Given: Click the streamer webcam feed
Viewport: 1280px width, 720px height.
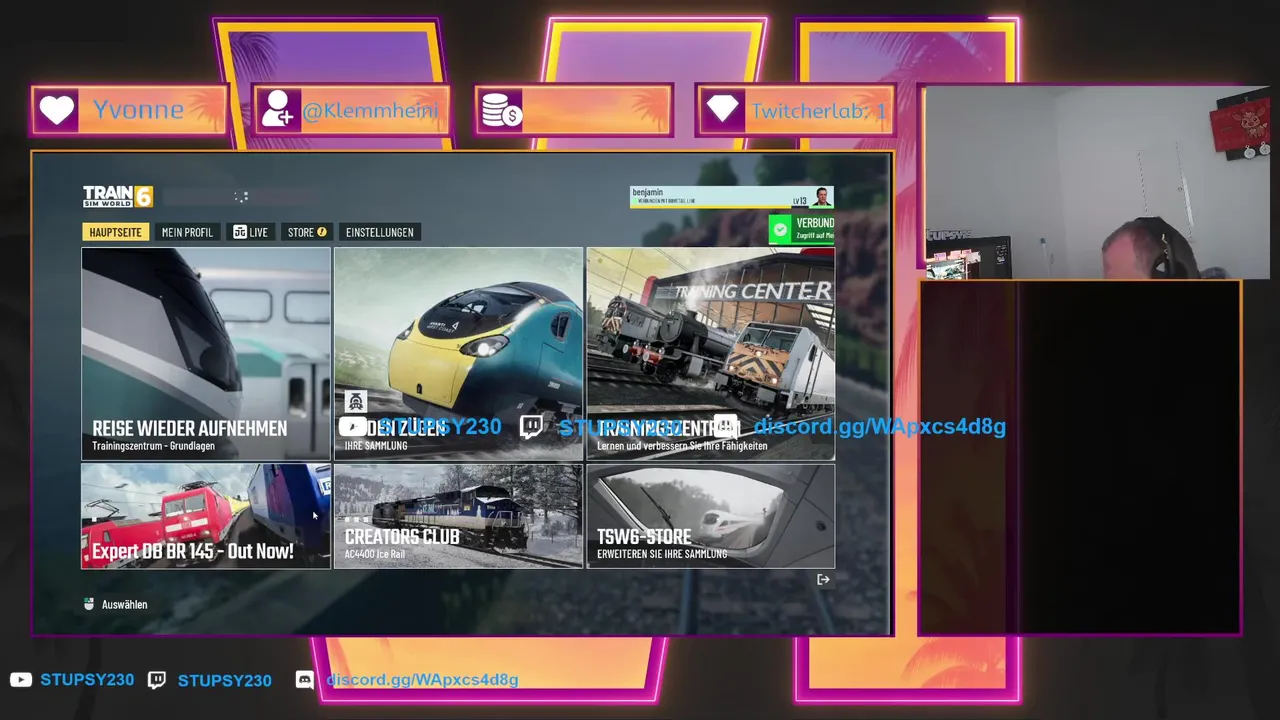Looking at the screenshot, I should 1097,183.
